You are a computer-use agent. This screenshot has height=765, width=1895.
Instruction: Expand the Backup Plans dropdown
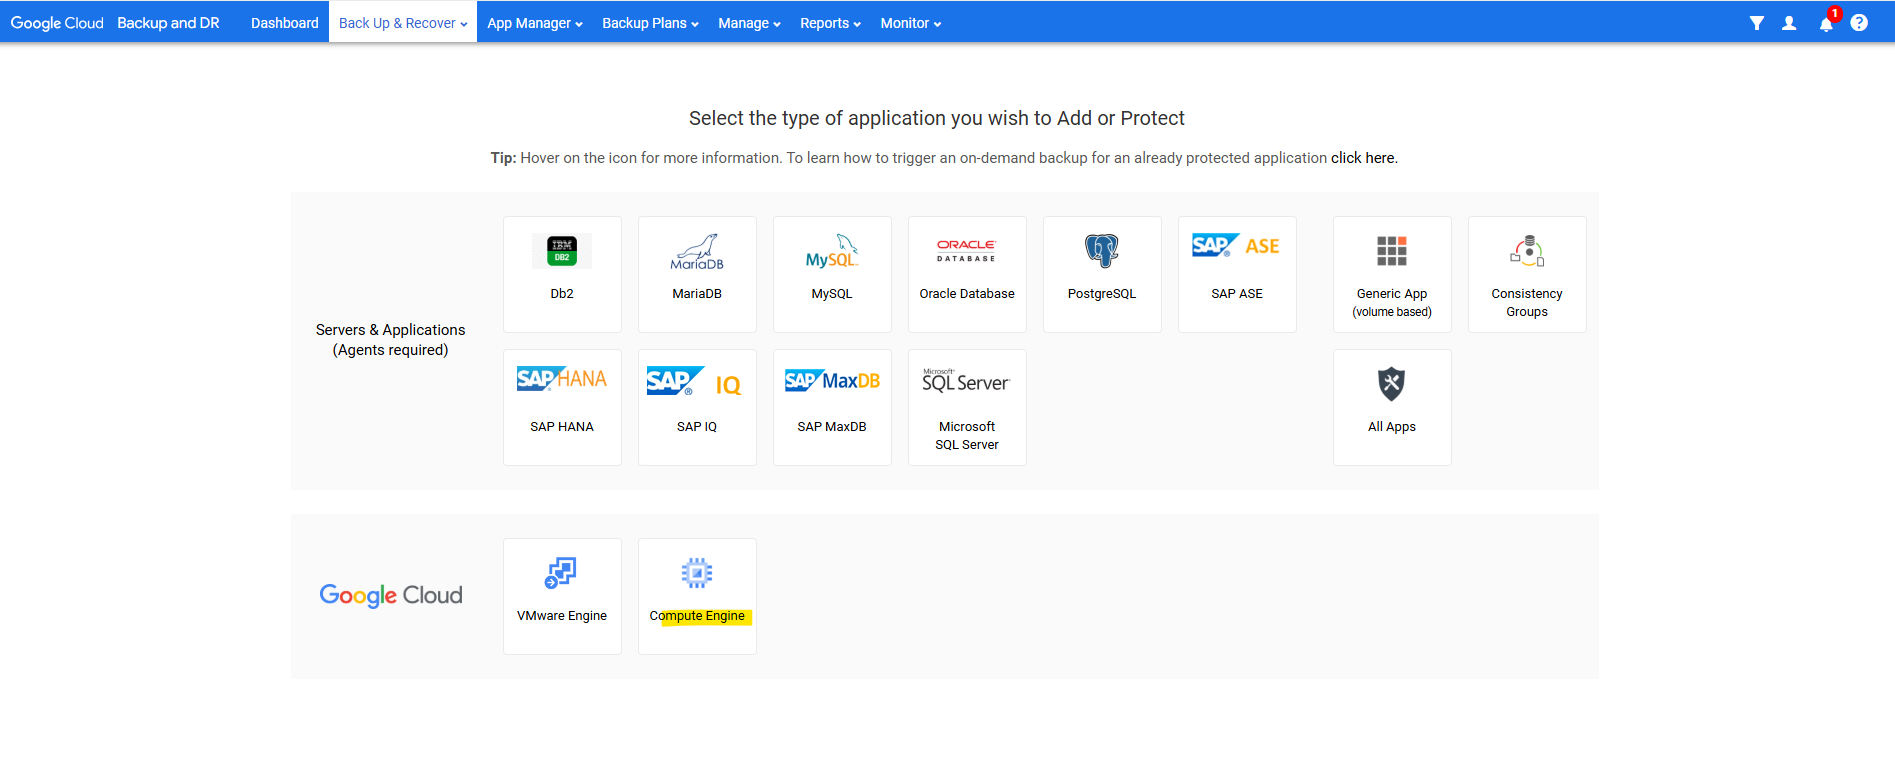click(650, 23)
